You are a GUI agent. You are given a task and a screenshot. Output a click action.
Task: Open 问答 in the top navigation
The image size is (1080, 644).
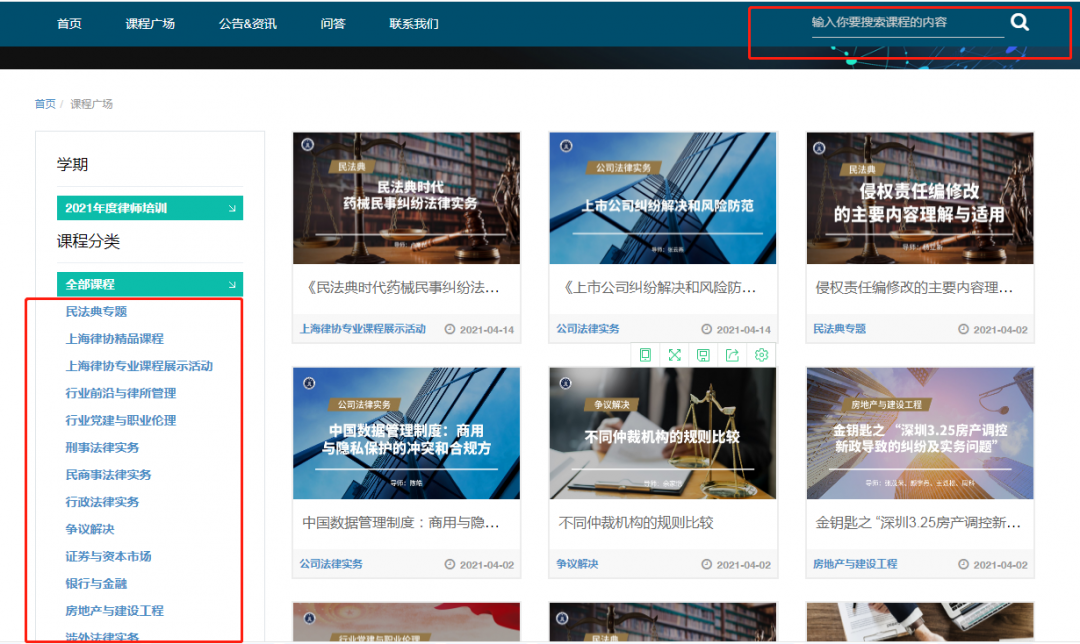(333, 23)
